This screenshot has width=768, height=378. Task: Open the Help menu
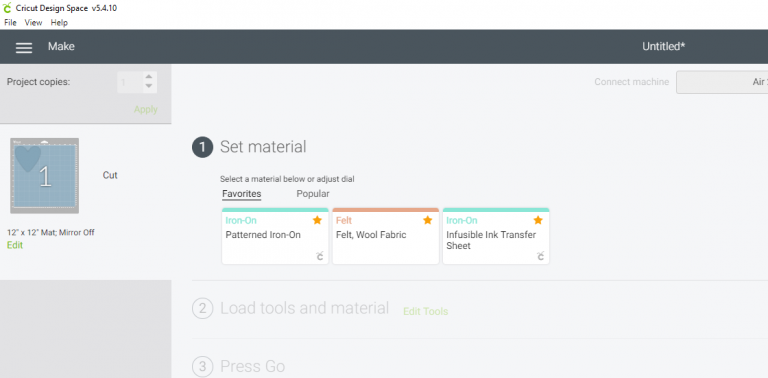(59, 23)
